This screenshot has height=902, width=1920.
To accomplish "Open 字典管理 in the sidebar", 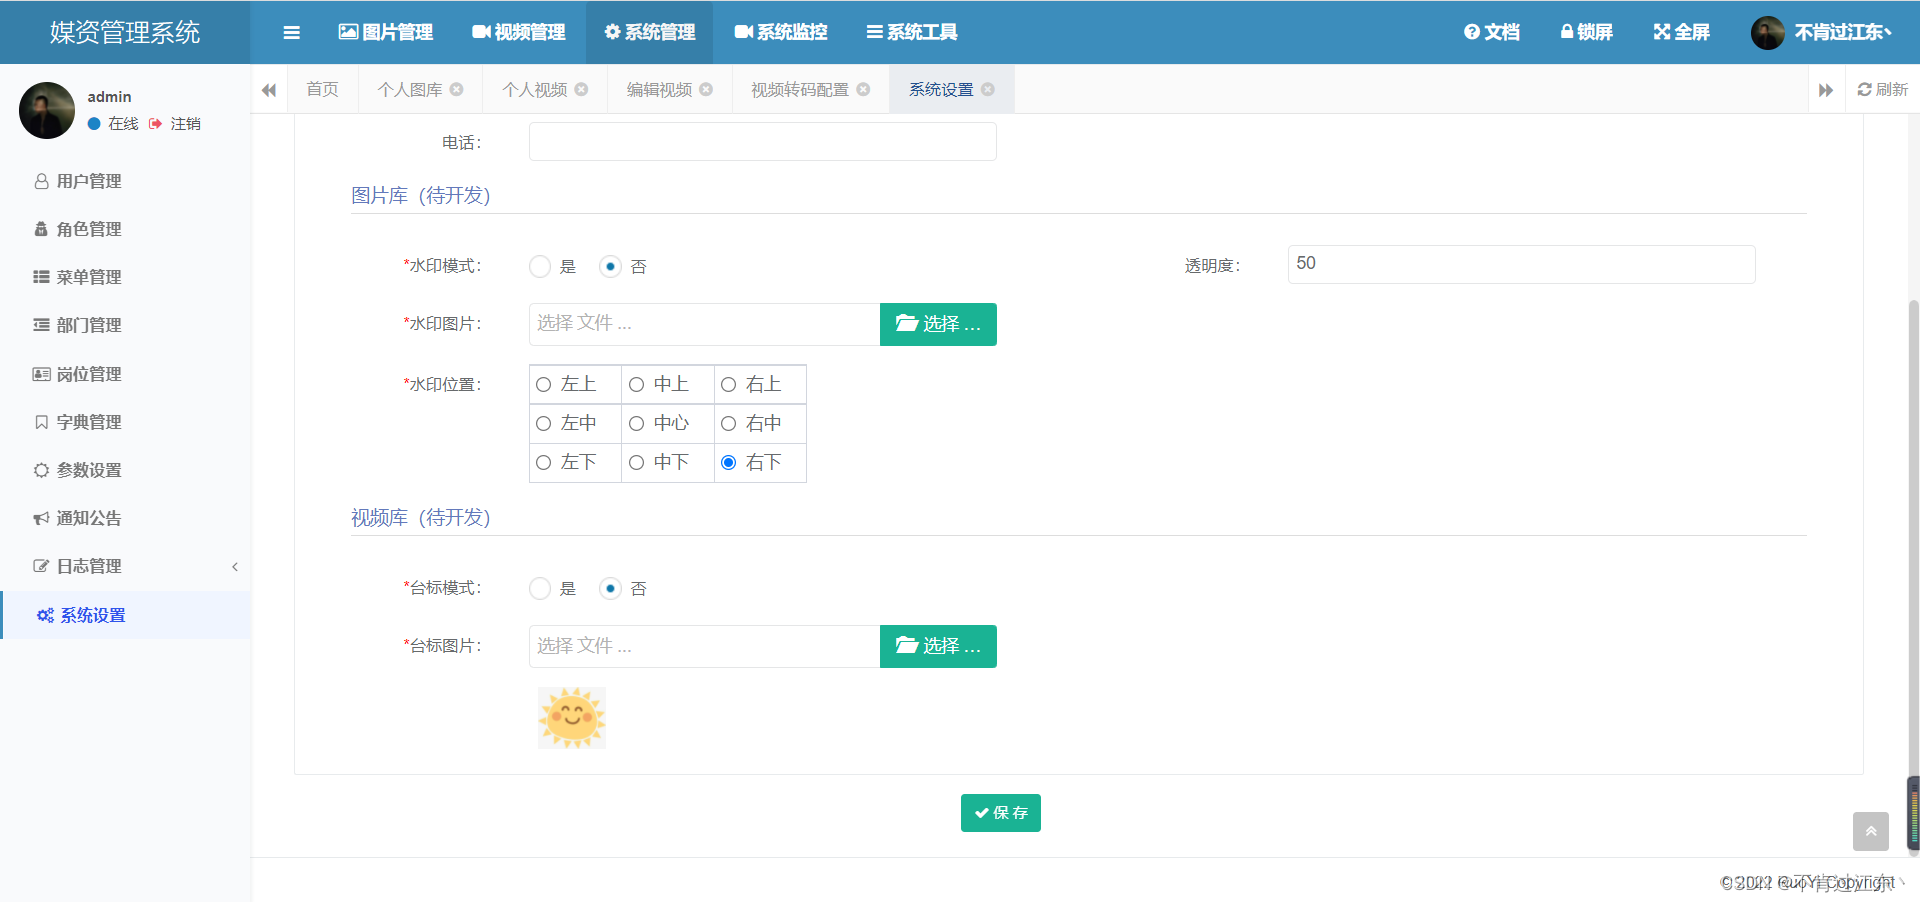I will [125, 422].
